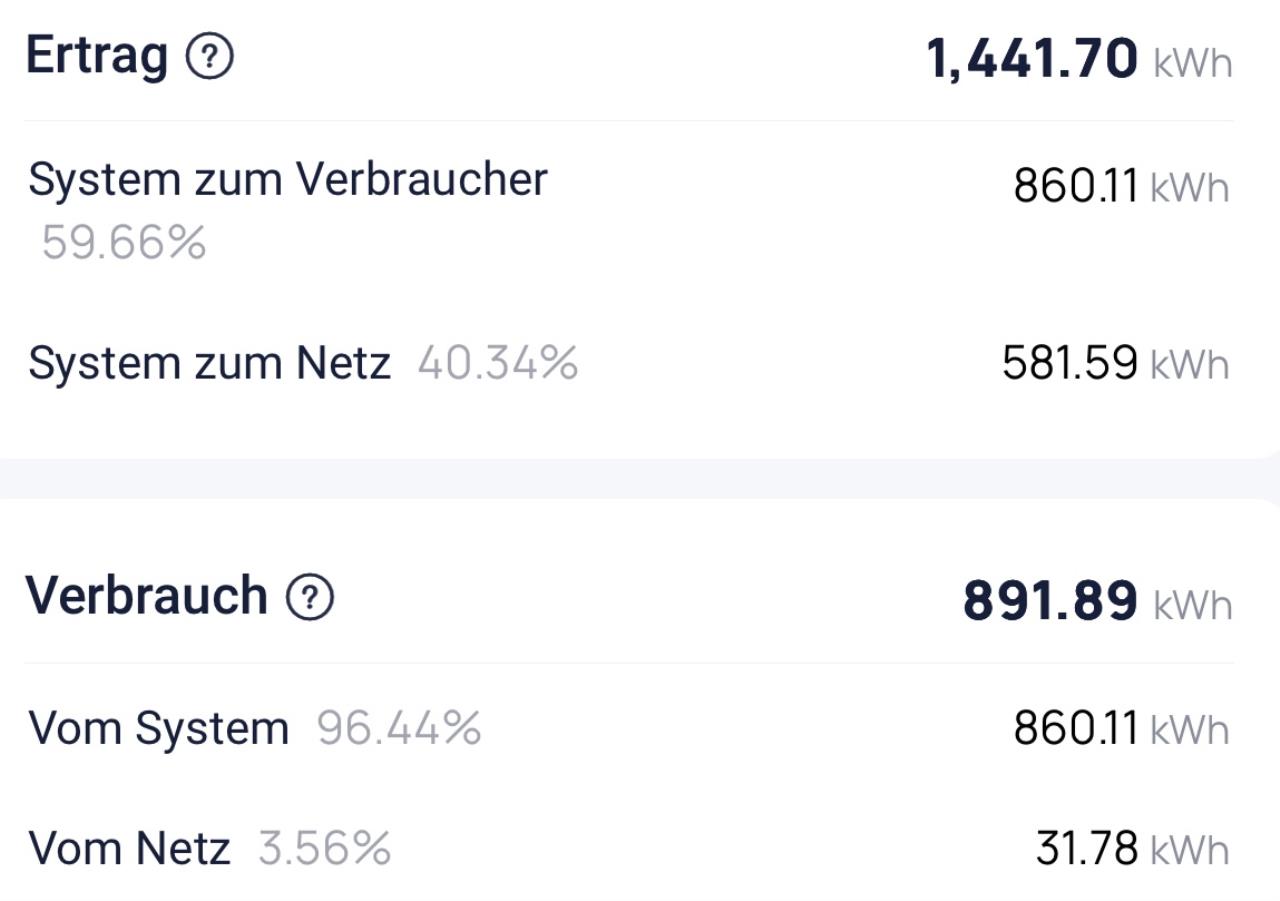Click the 59.66% percentage under System zum Verbraucher
This screenshot has width=1280, height=901.
point(124,243)
